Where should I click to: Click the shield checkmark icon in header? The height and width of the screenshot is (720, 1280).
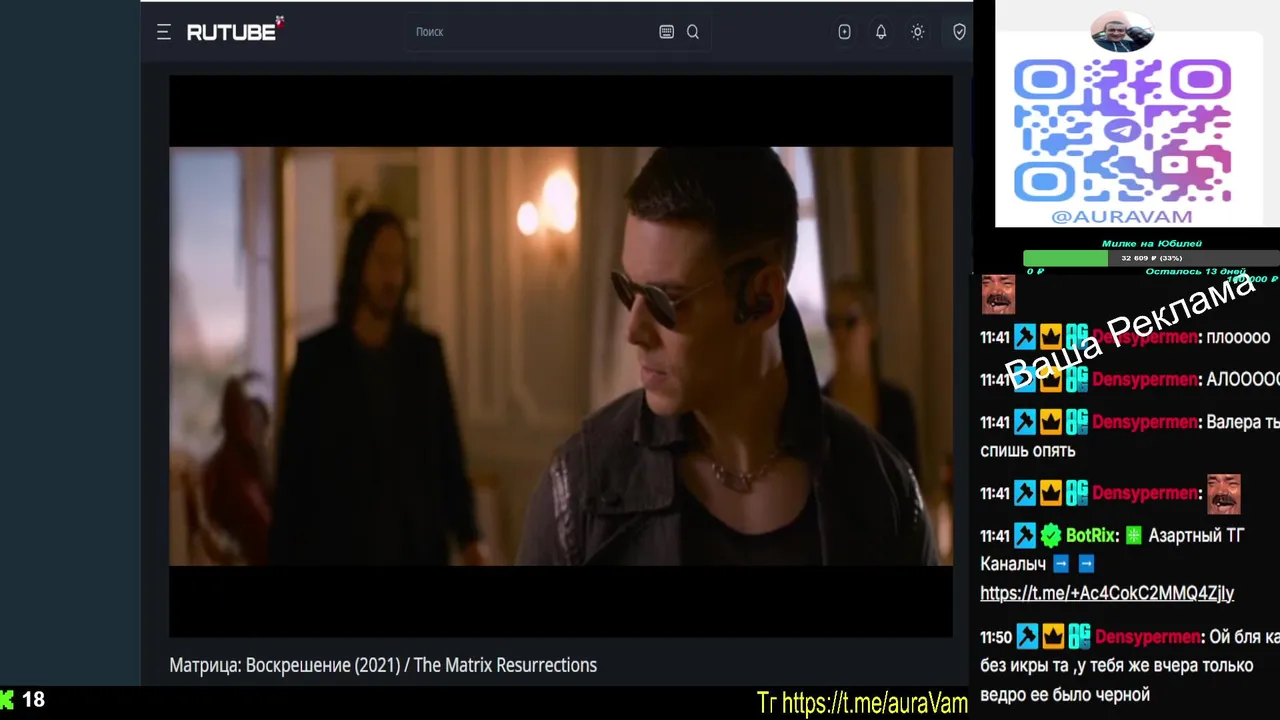click(959, 32)
